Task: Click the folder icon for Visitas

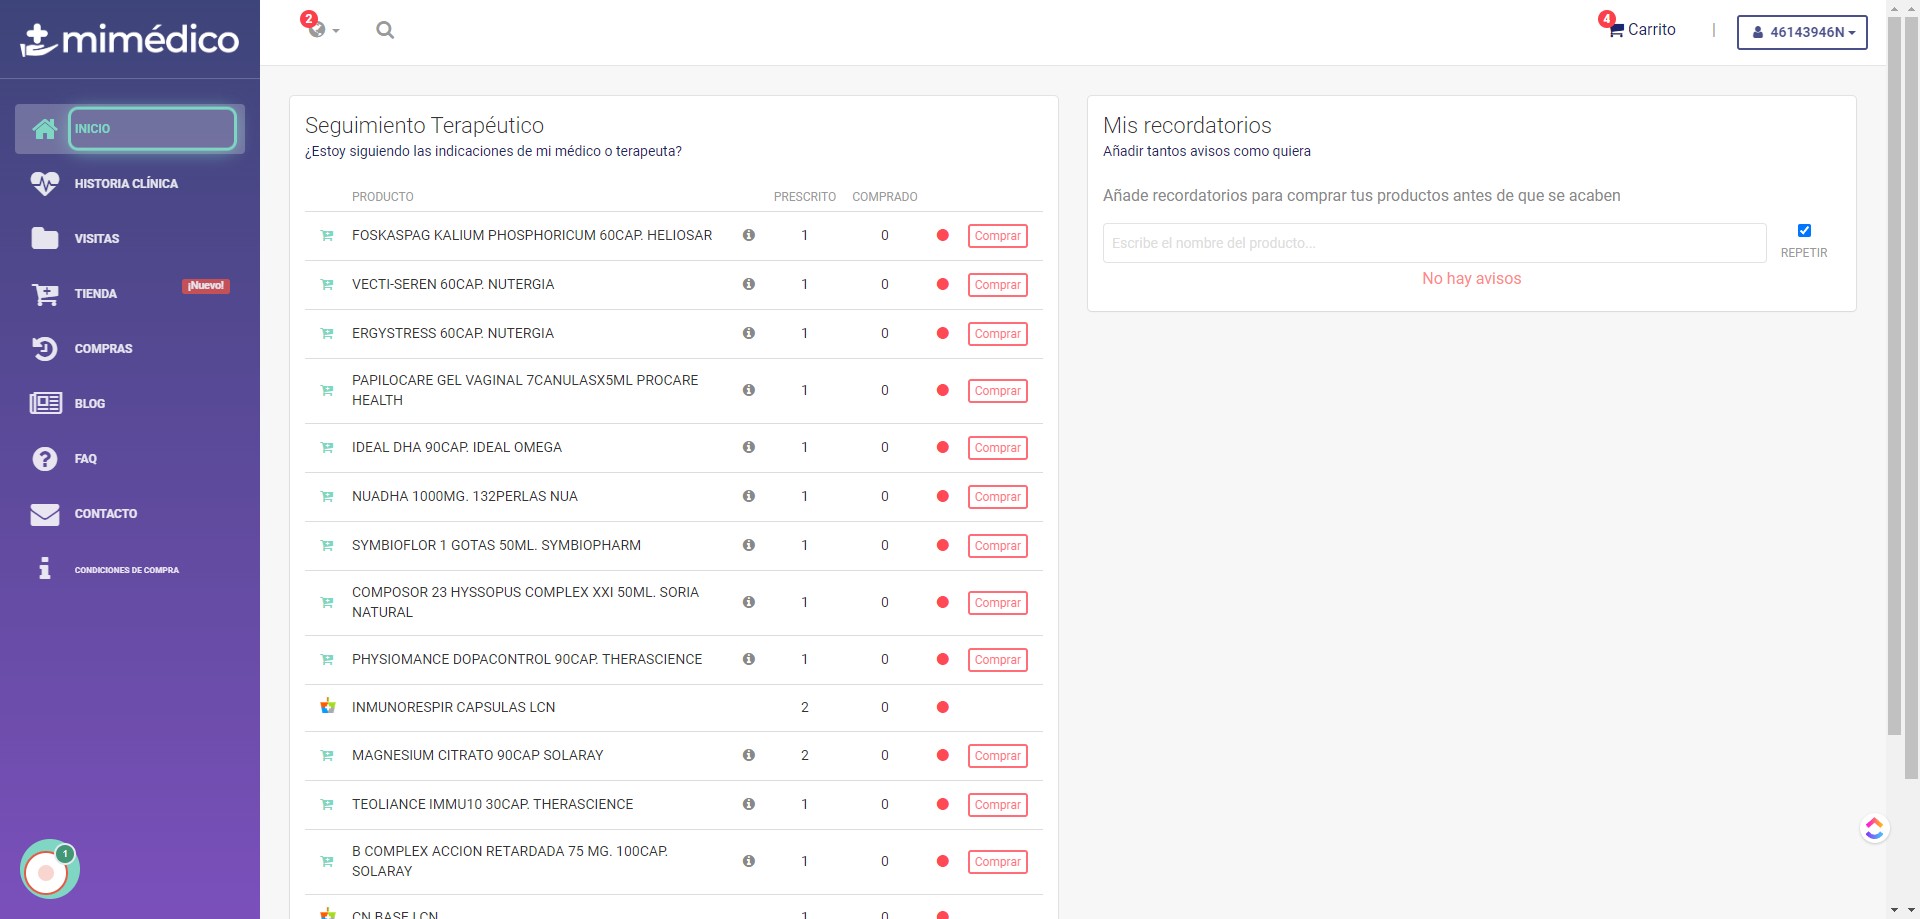Action: [x=44, y=238]
